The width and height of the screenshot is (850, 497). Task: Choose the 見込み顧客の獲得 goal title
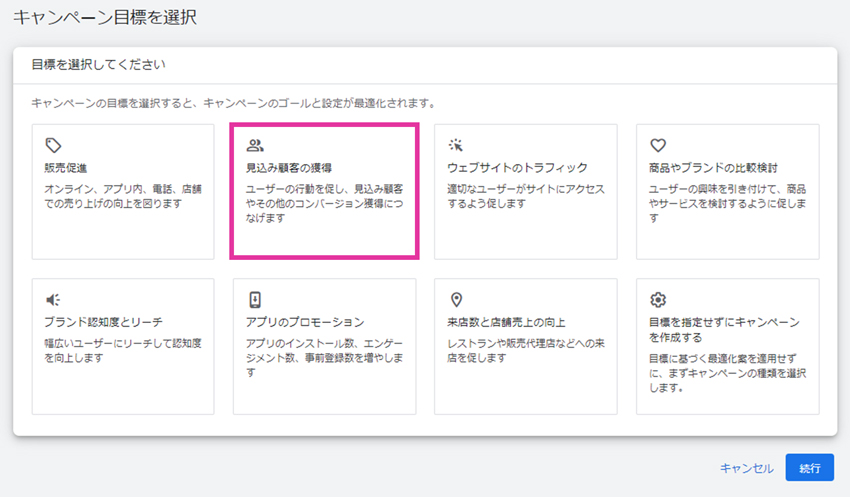click(289, 168)
